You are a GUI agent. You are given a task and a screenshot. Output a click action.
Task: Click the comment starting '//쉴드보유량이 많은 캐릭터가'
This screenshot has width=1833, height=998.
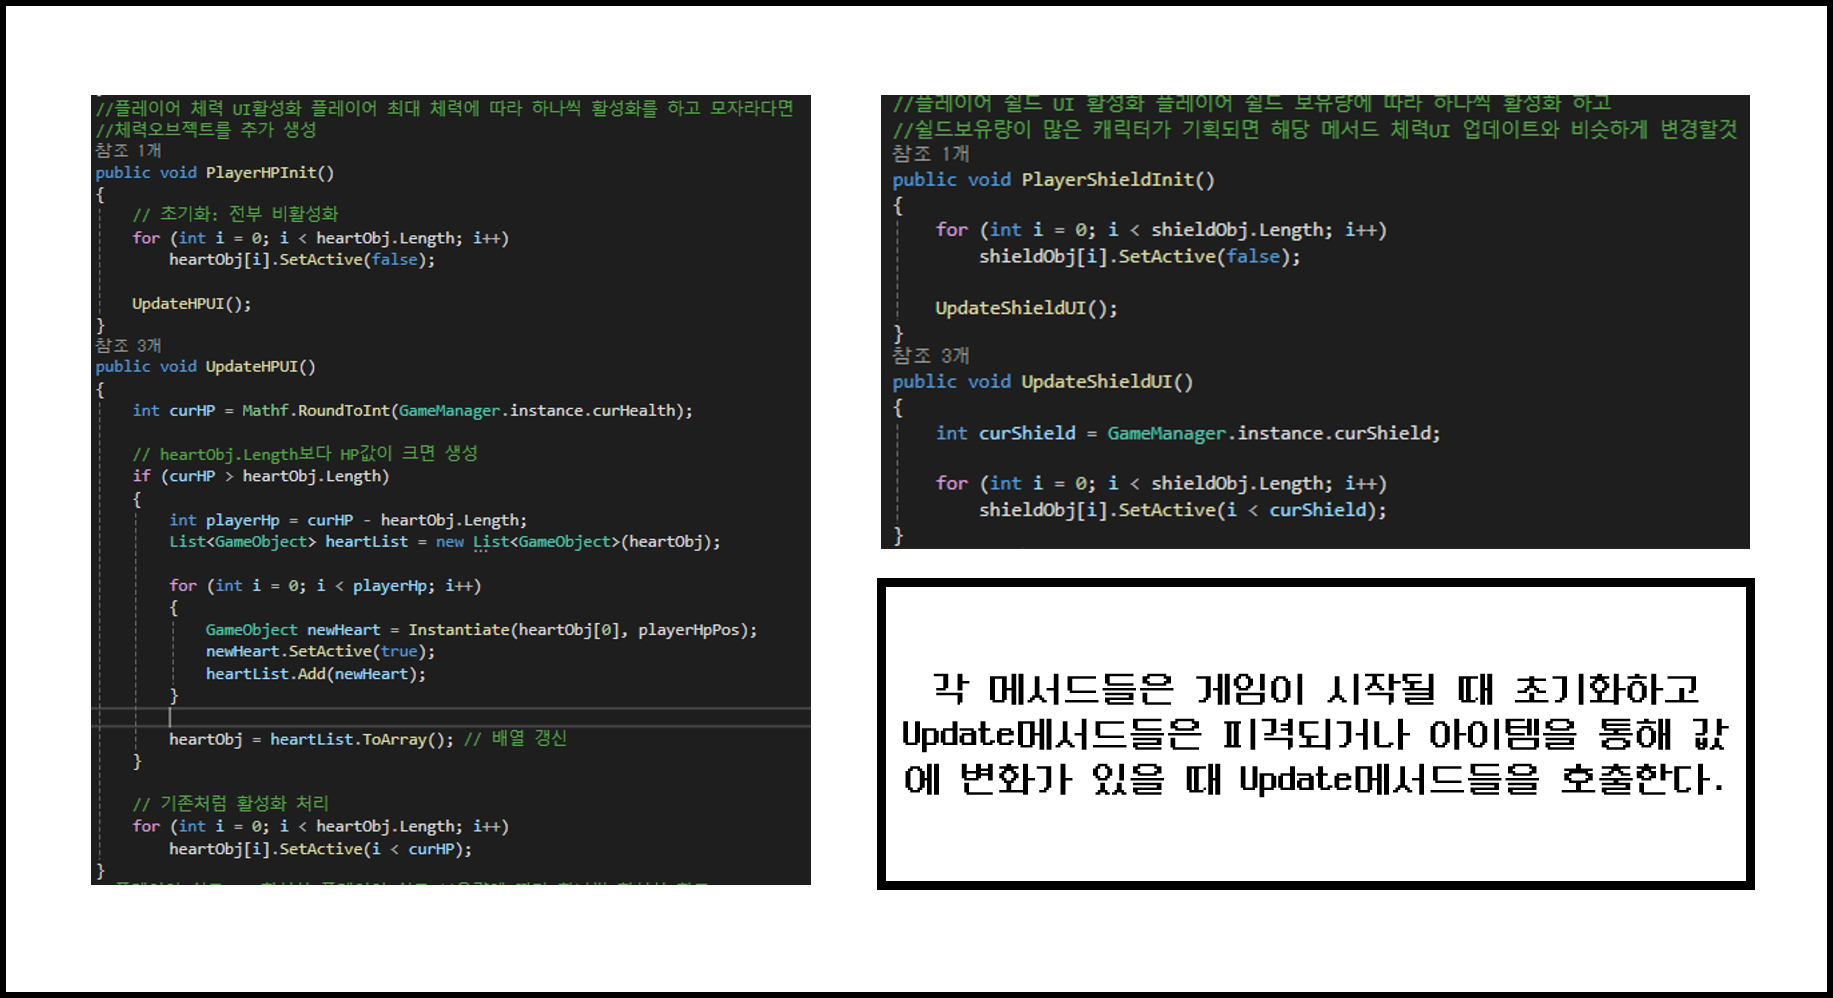(x=1315, y=129)
